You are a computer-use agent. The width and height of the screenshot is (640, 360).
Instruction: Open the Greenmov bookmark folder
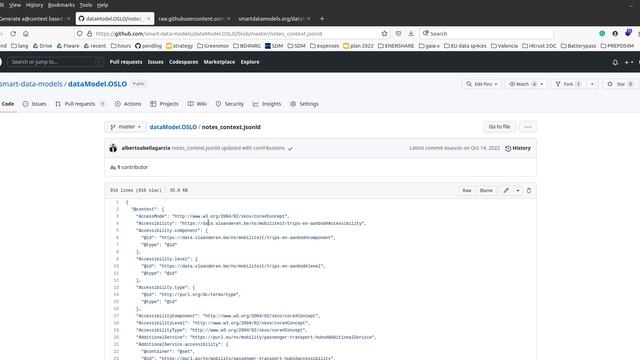(213, 46)
